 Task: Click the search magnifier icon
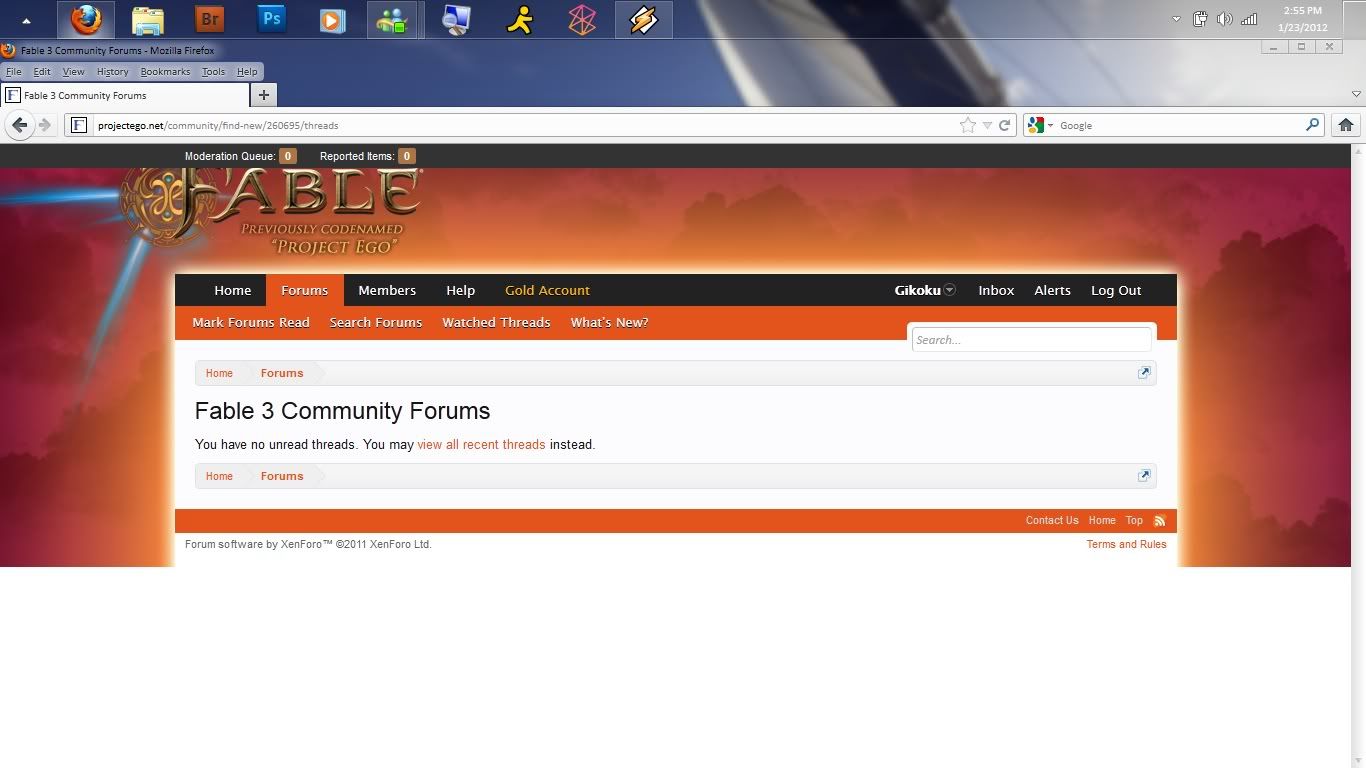pos(1312,125)
